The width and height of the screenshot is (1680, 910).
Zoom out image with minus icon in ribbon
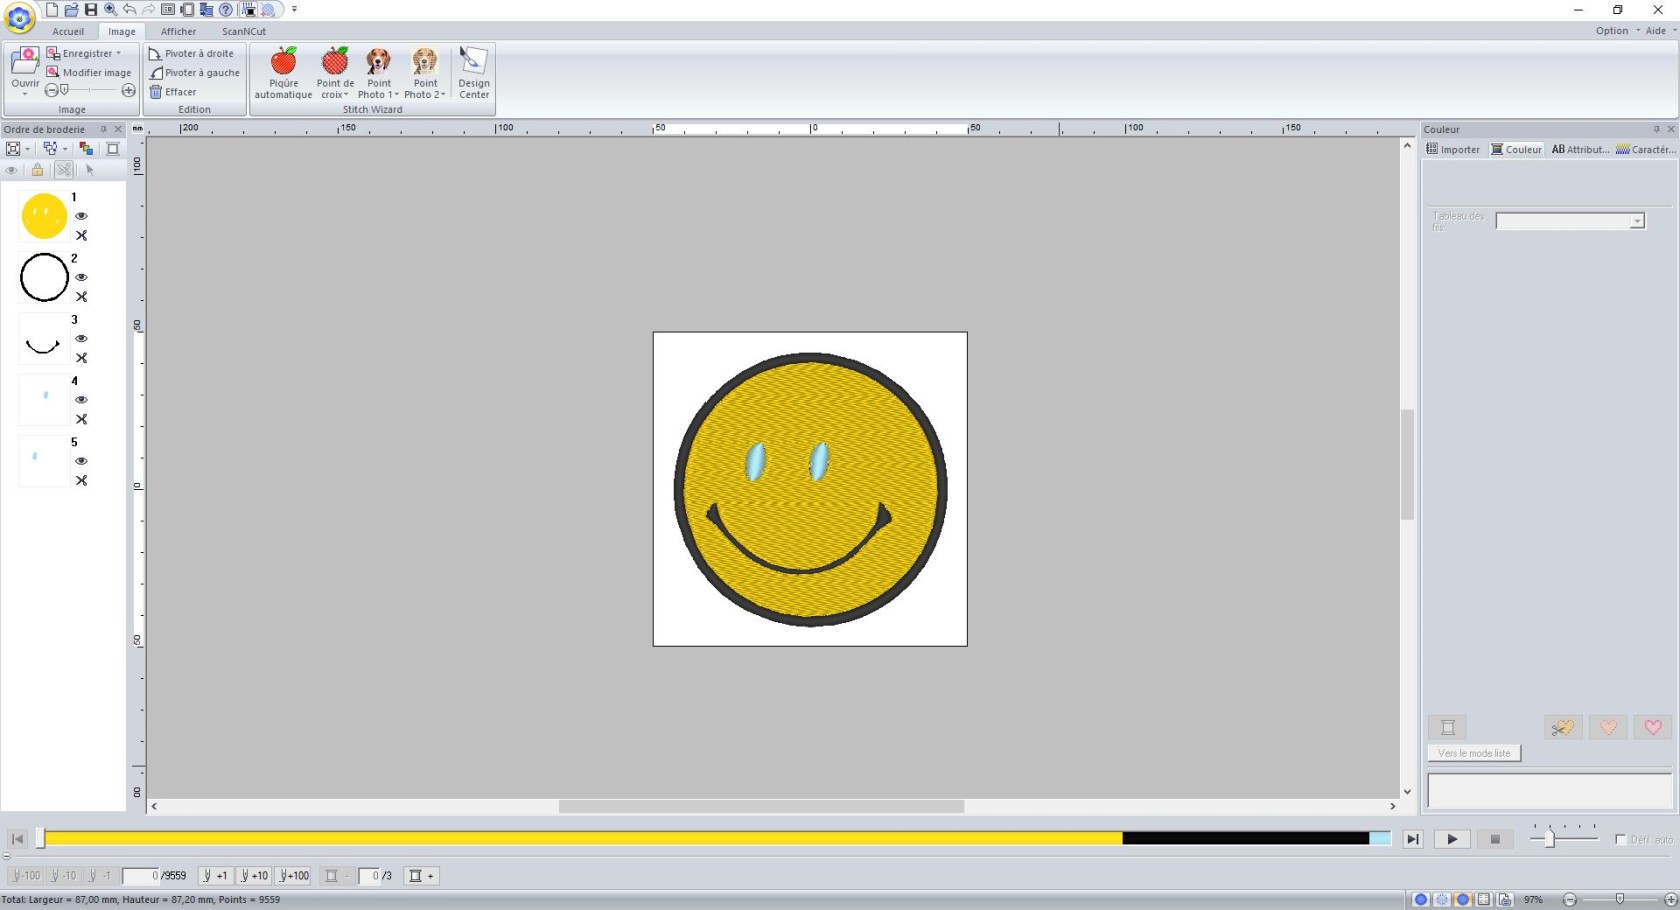[x=52, y=90]
